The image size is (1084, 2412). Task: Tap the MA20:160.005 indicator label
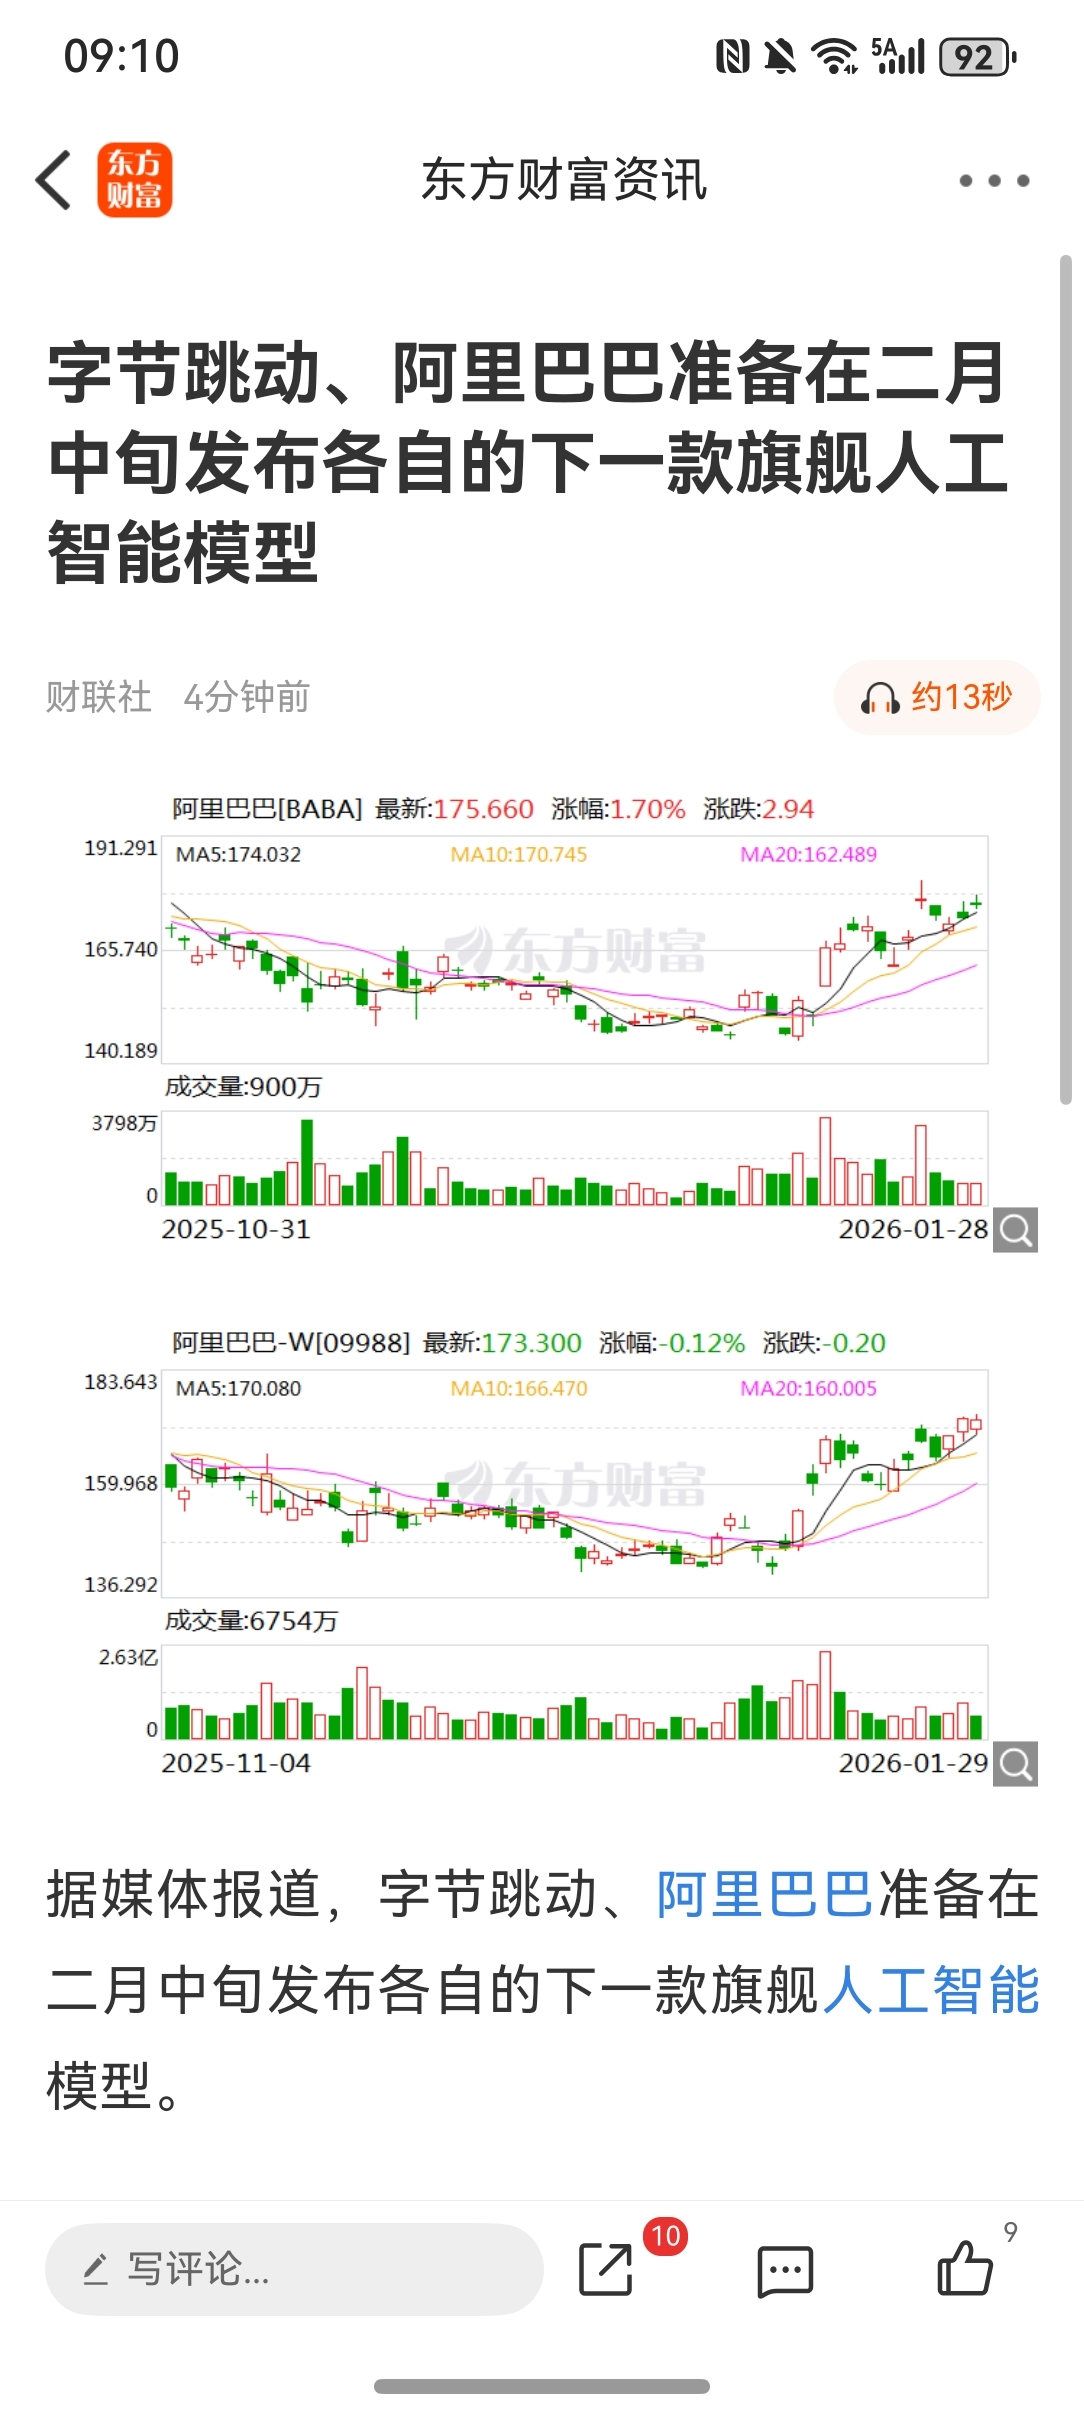tap(808, 1389)
